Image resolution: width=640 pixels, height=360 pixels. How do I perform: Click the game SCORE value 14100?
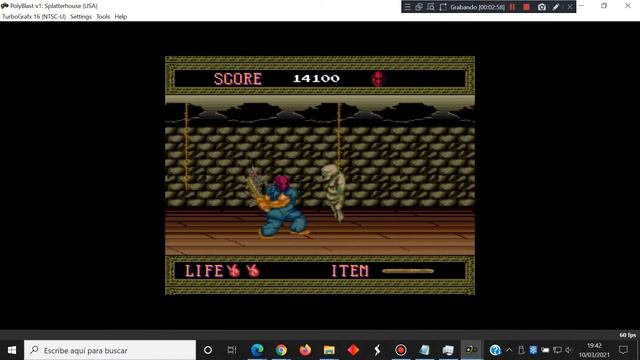click(x=316, y=78)
